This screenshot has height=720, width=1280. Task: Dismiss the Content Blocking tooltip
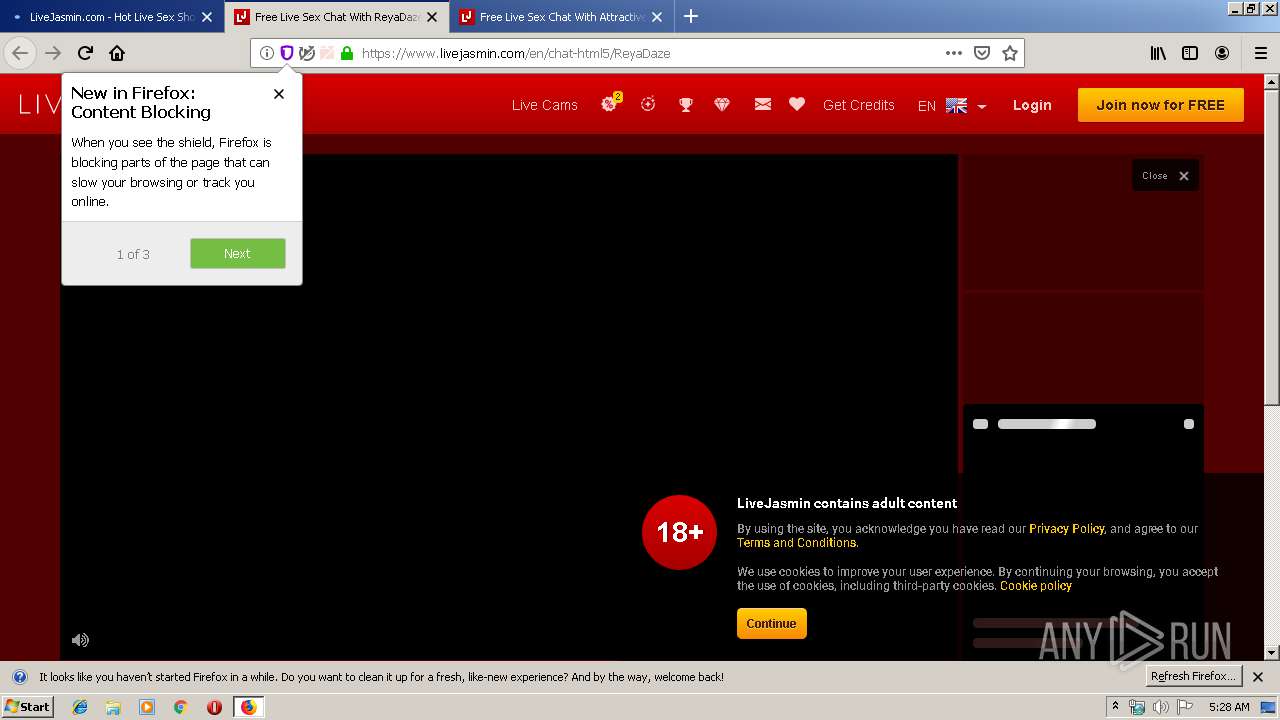pyautogui.click(x=279, y=93)
